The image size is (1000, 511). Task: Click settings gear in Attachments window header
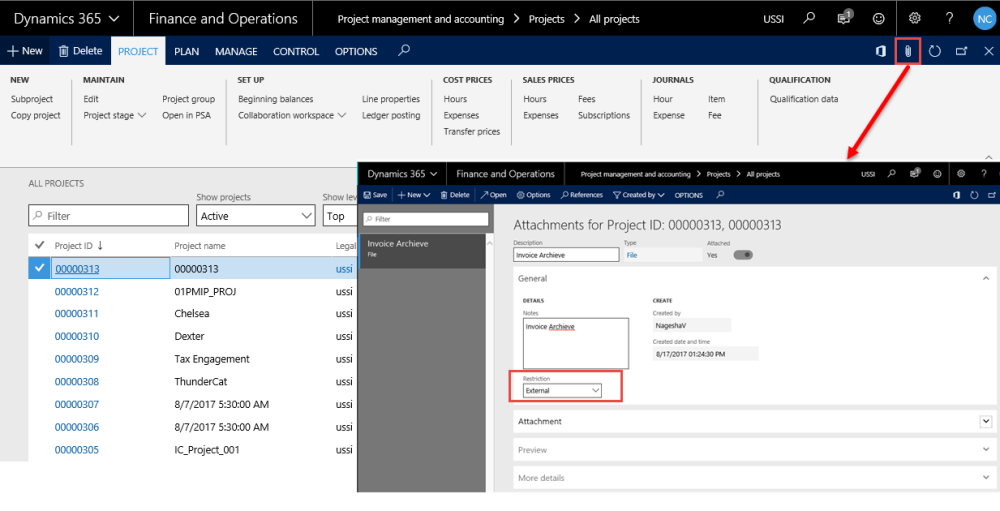click(960, 174)
